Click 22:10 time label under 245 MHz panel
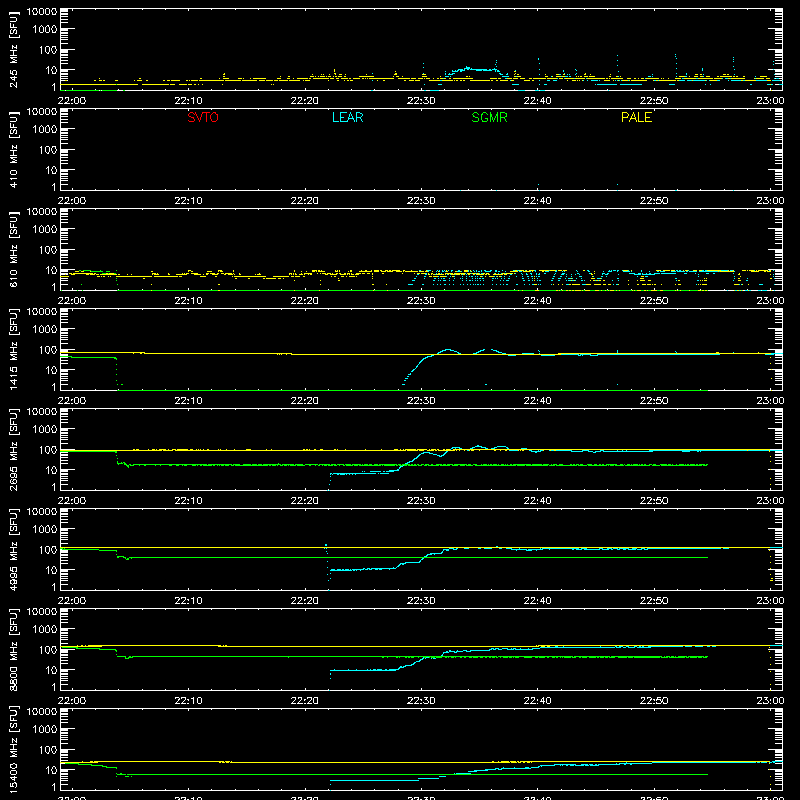 [x=188, y=101]
